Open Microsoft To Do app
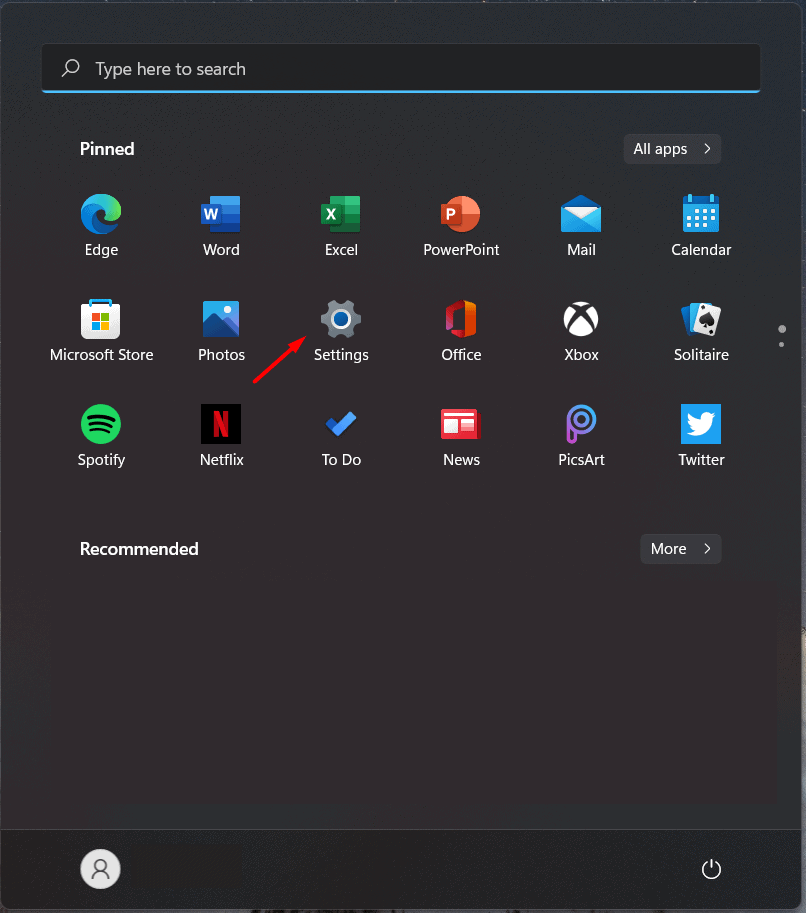This screenshot has height=913, width=806. pyautogui.click(x=341, y=425)
